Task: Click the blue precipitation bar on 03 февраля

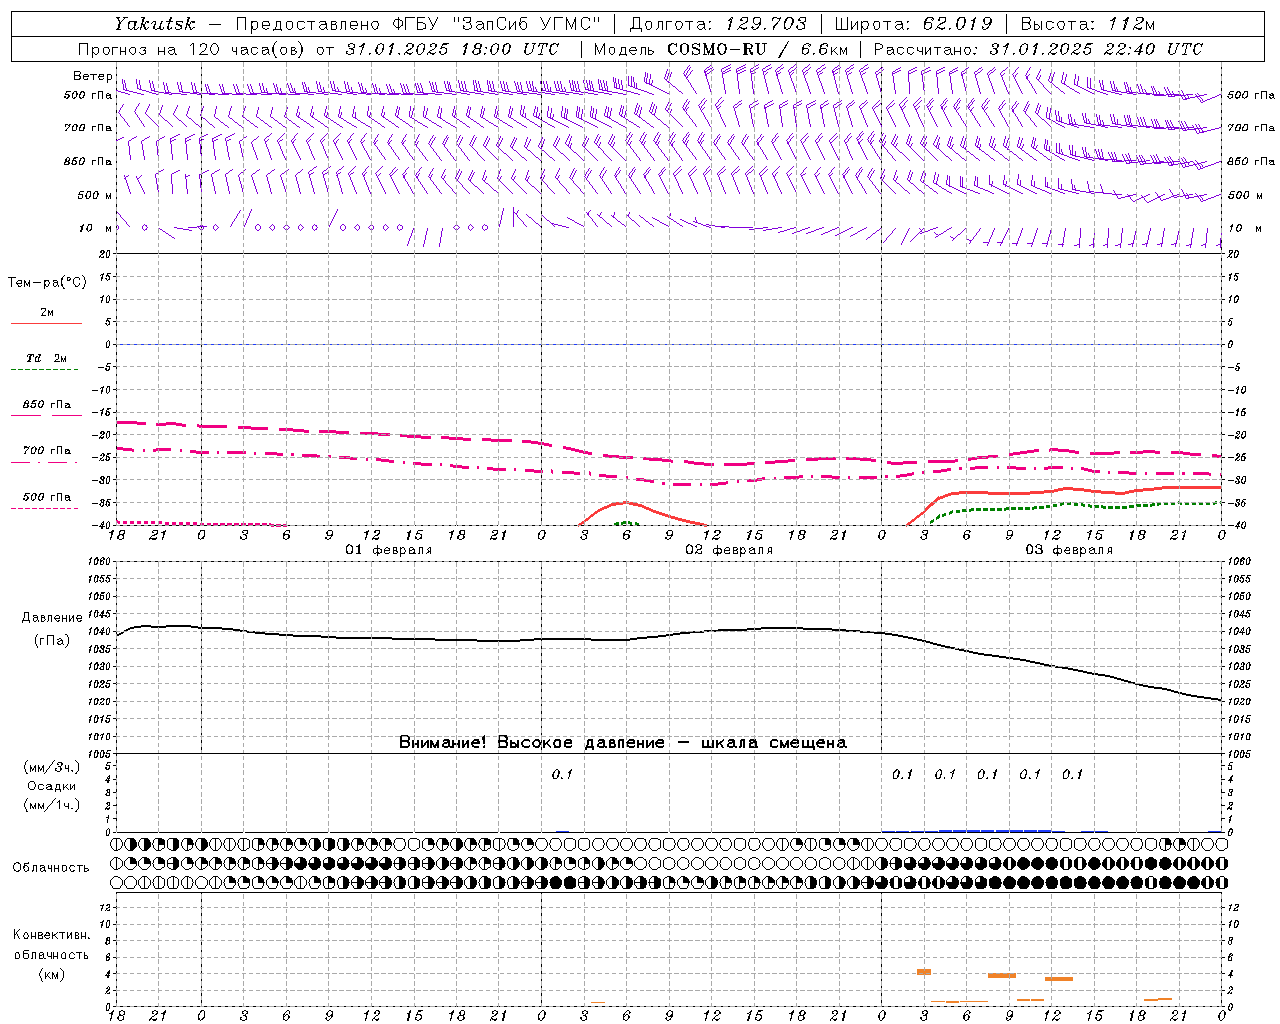Action: [995, 830]
